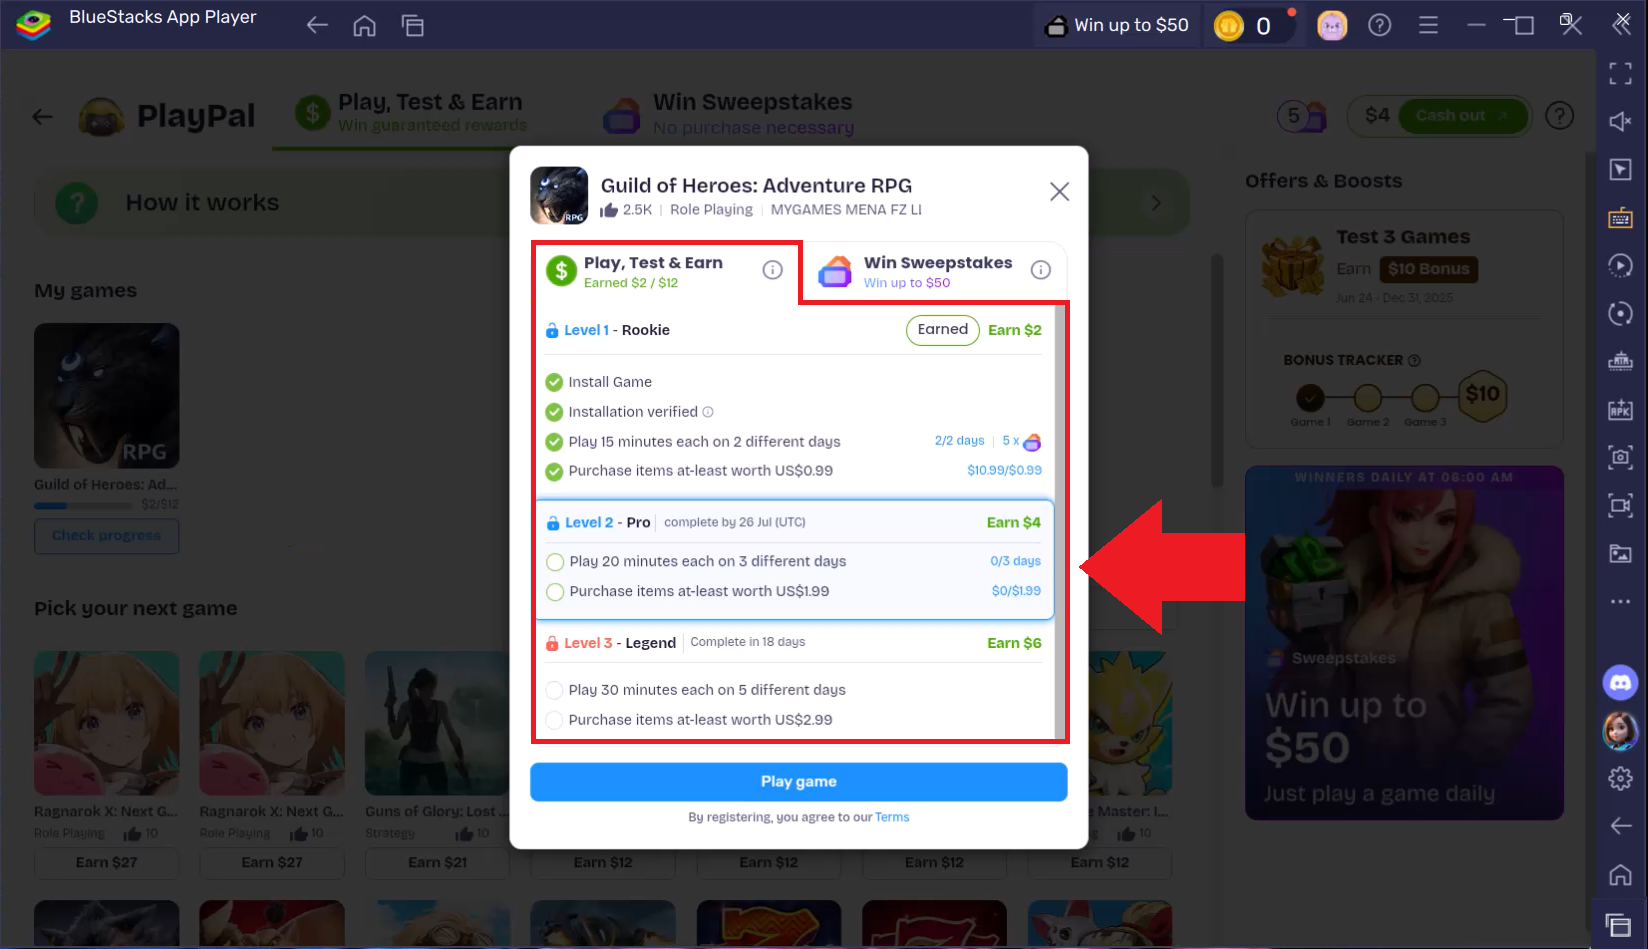1648x949 pixels.
Task: Click Check progress under My games
Action: (x=107, y=536)
